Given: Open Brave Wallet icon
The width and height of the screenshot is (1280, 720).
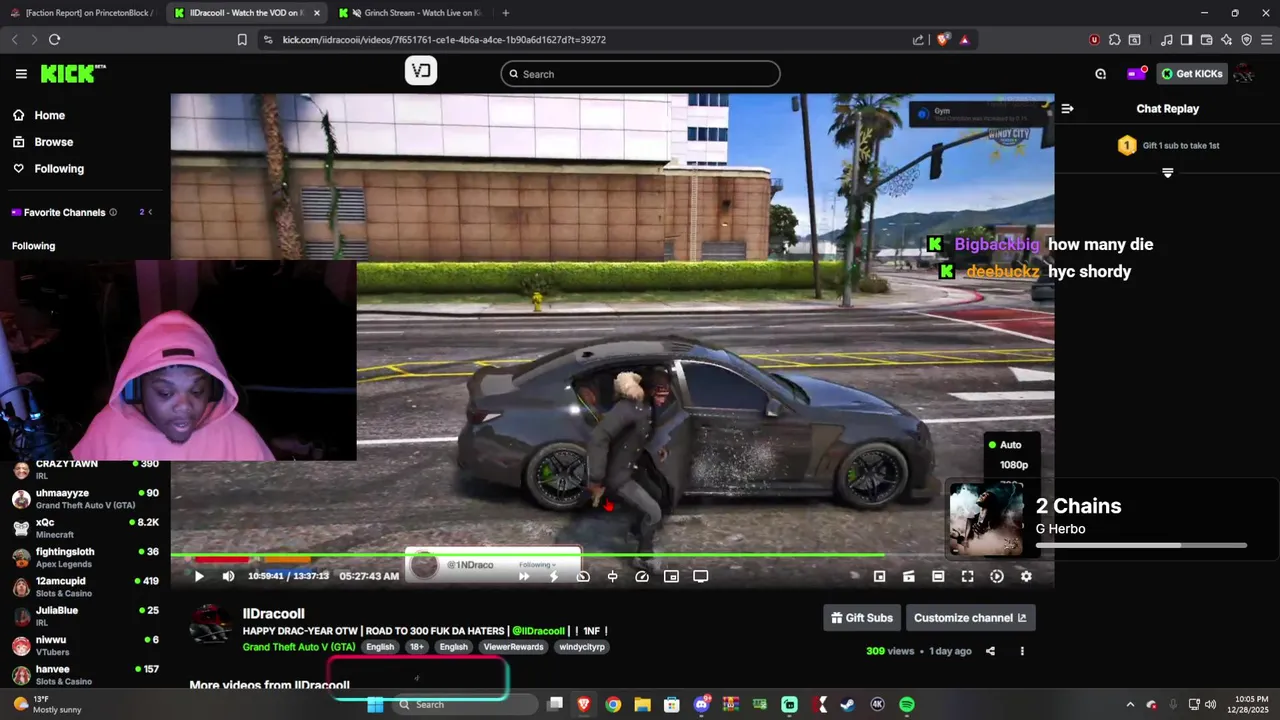Looking at the screenshot, I should point(1206,40).
